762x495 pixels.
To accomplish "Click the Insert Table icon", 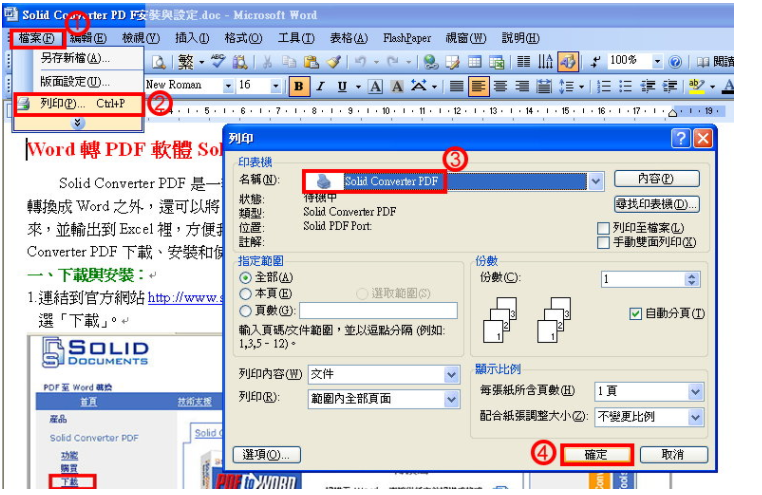I will [475, 62].
